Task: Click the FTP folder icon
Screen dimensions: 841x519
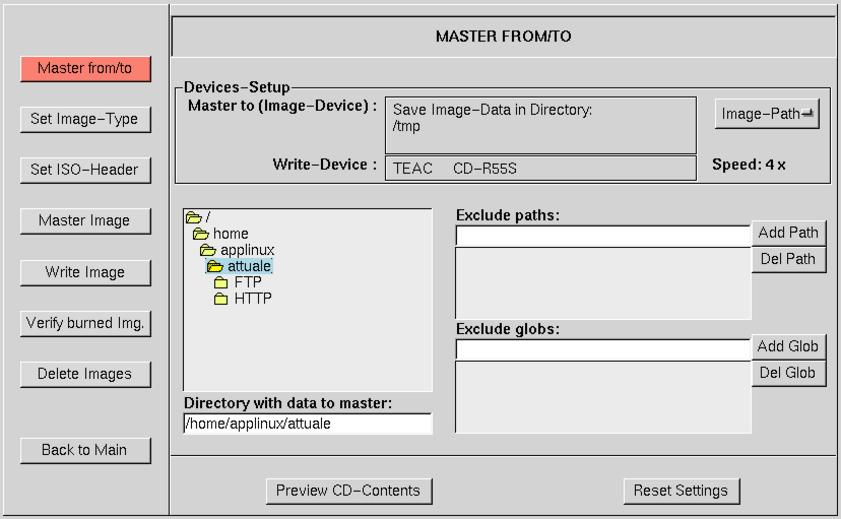Action: coord(222,283)
